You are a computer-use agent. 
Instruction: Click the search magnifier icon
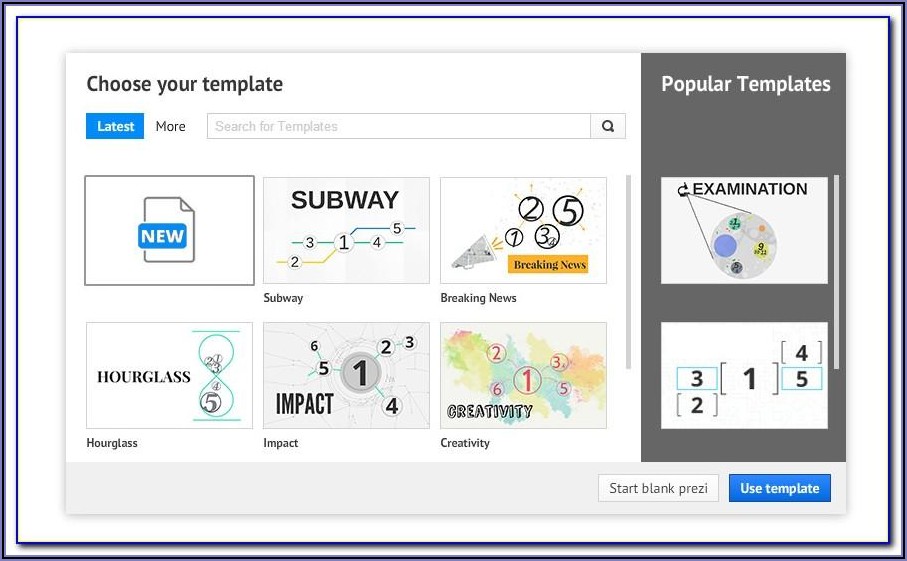(x=608, y=126)
